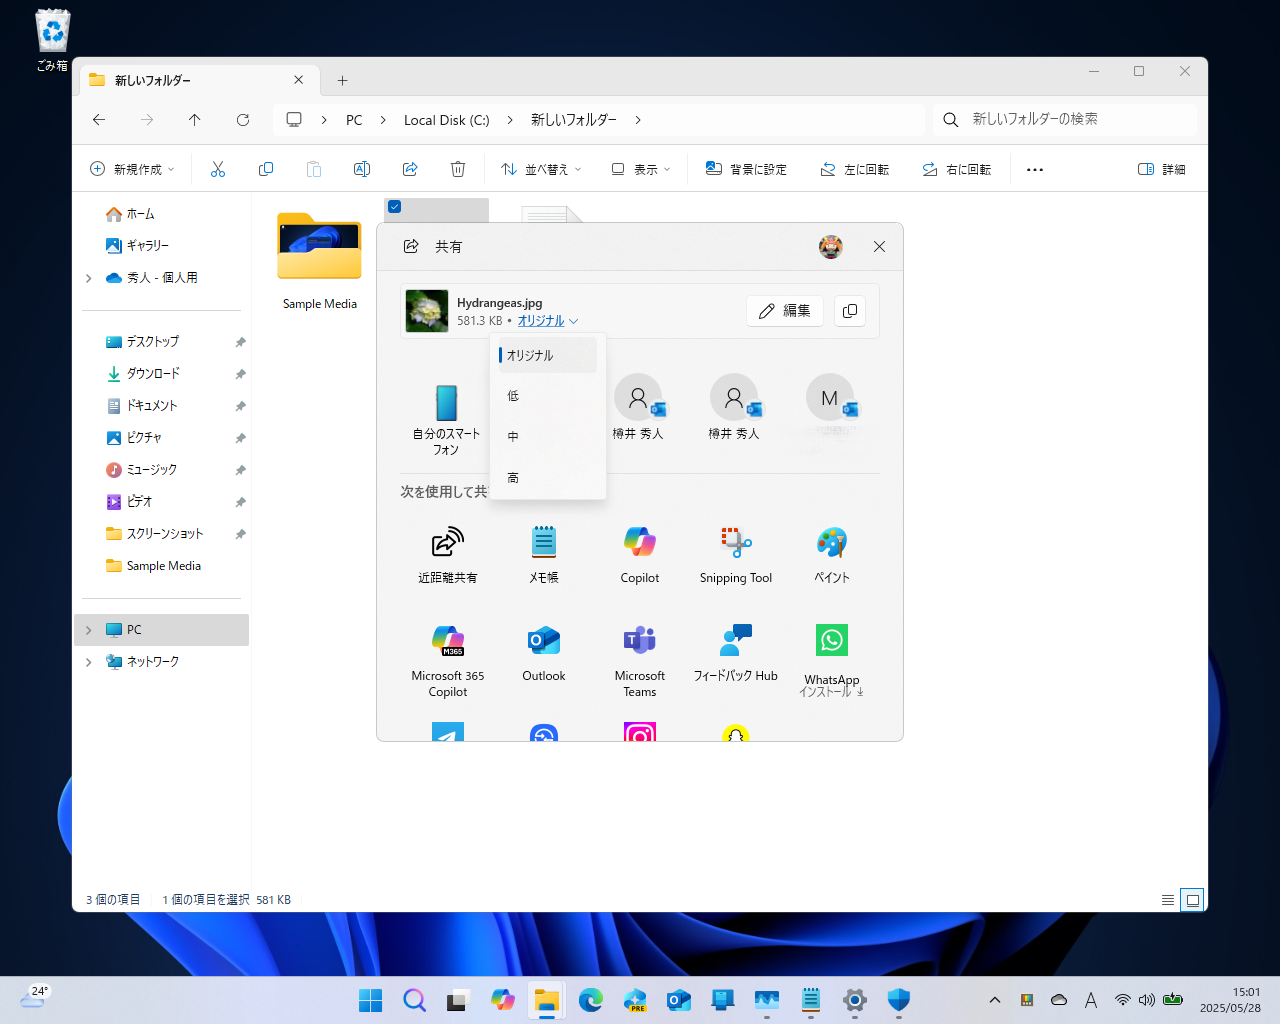Open the 並べ替え sort dropdown
This screenshot has height=1024, width=1280.
pyautogui.click(x=539, y=168)
